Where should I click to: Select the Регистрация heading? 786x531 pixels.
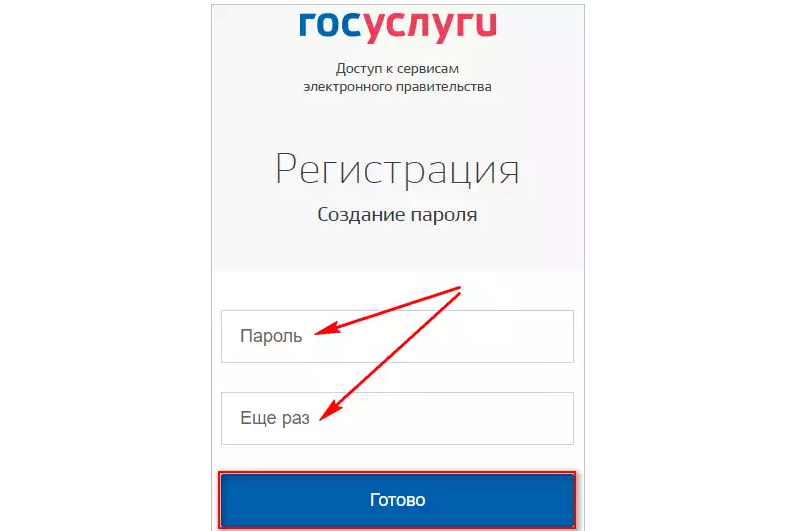click(x=398, y=169)
